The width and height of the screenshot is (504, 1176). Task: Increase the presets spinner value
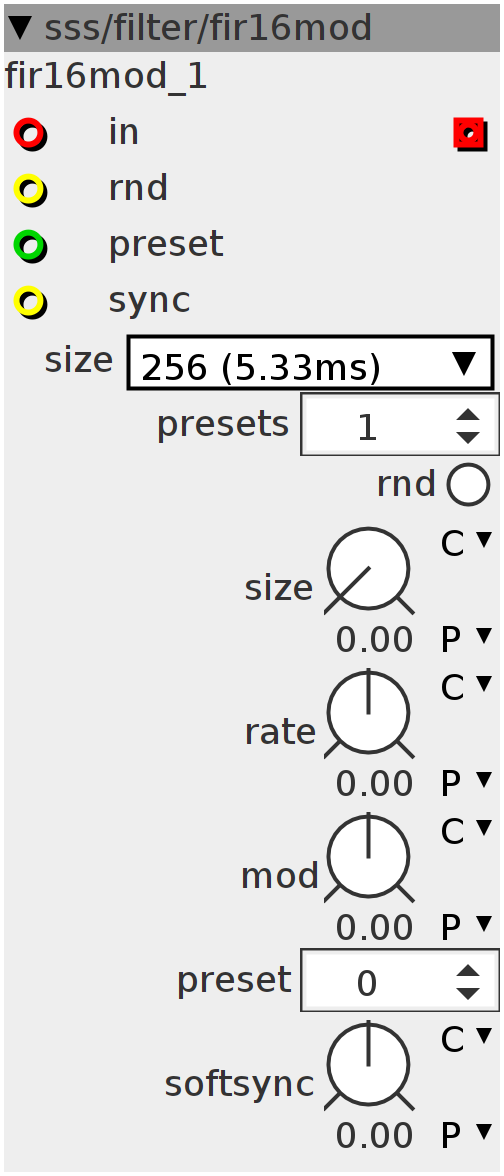tap(468, 416)
